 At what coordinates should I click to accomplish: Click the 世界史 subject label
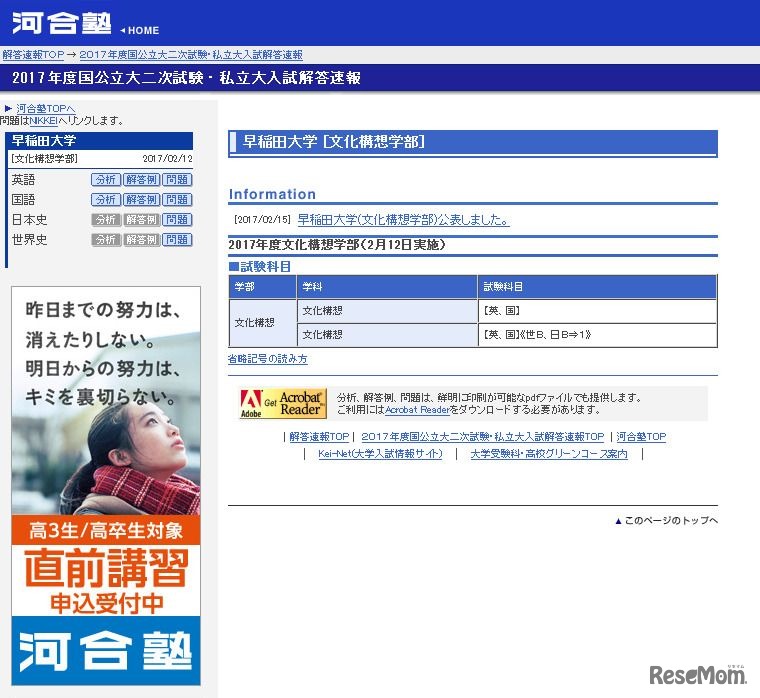point(29,239)
